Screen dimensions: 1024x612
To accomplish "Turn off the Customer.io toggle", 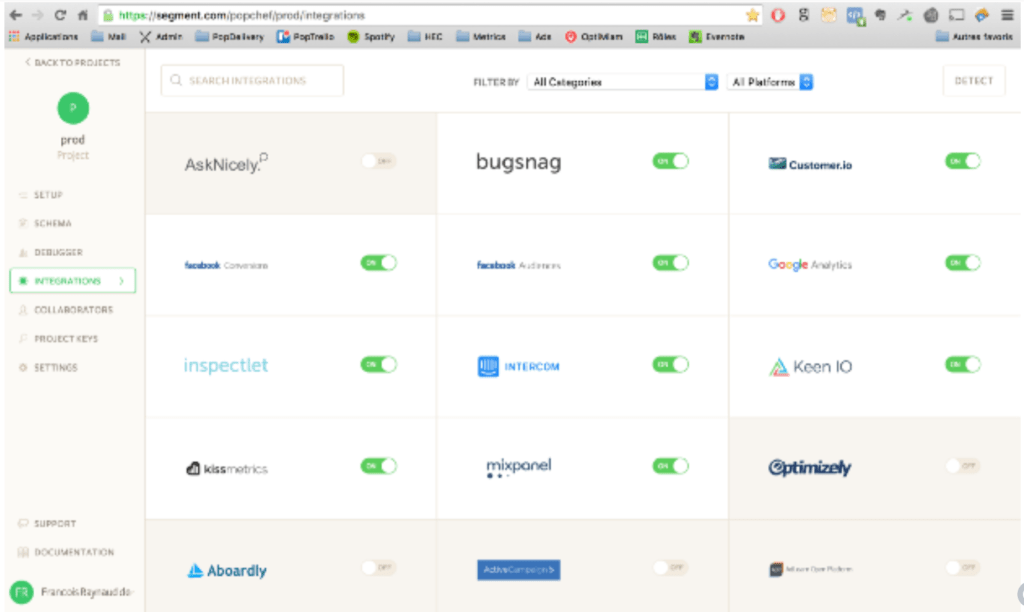I will pos(963,161).
